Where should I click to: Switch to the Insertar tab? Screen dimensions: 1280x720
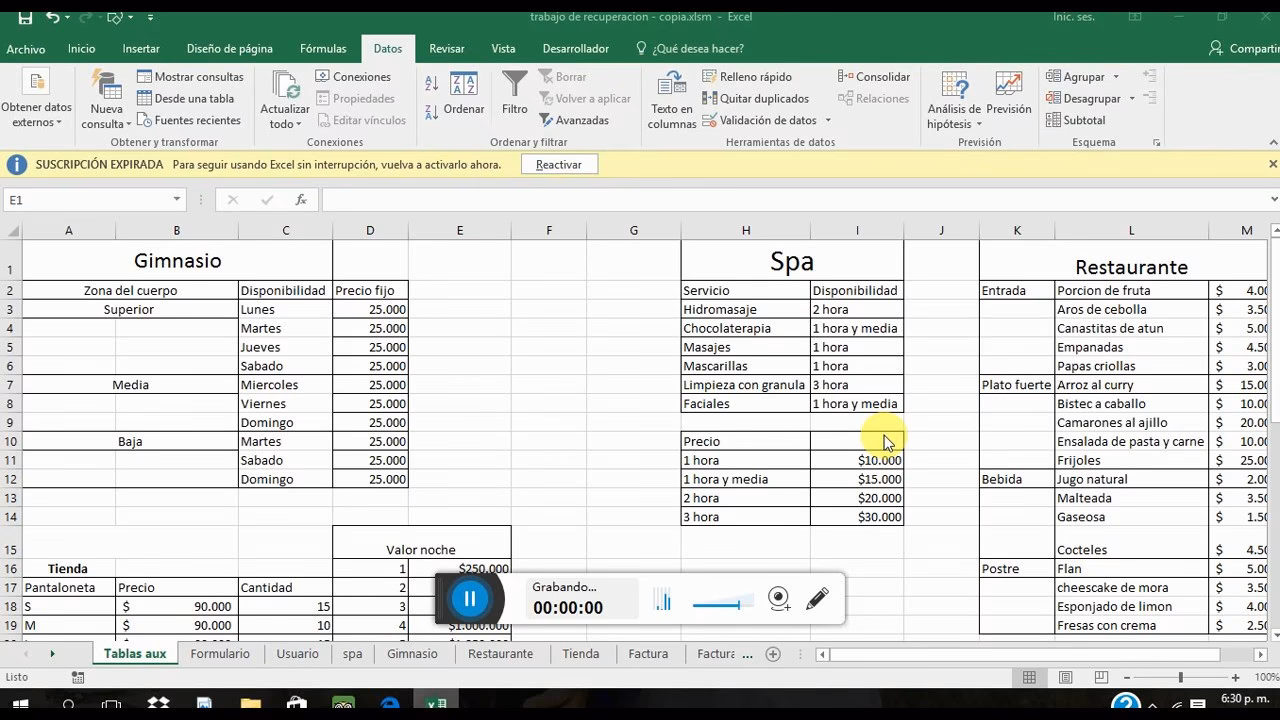[x=141, y=49]
